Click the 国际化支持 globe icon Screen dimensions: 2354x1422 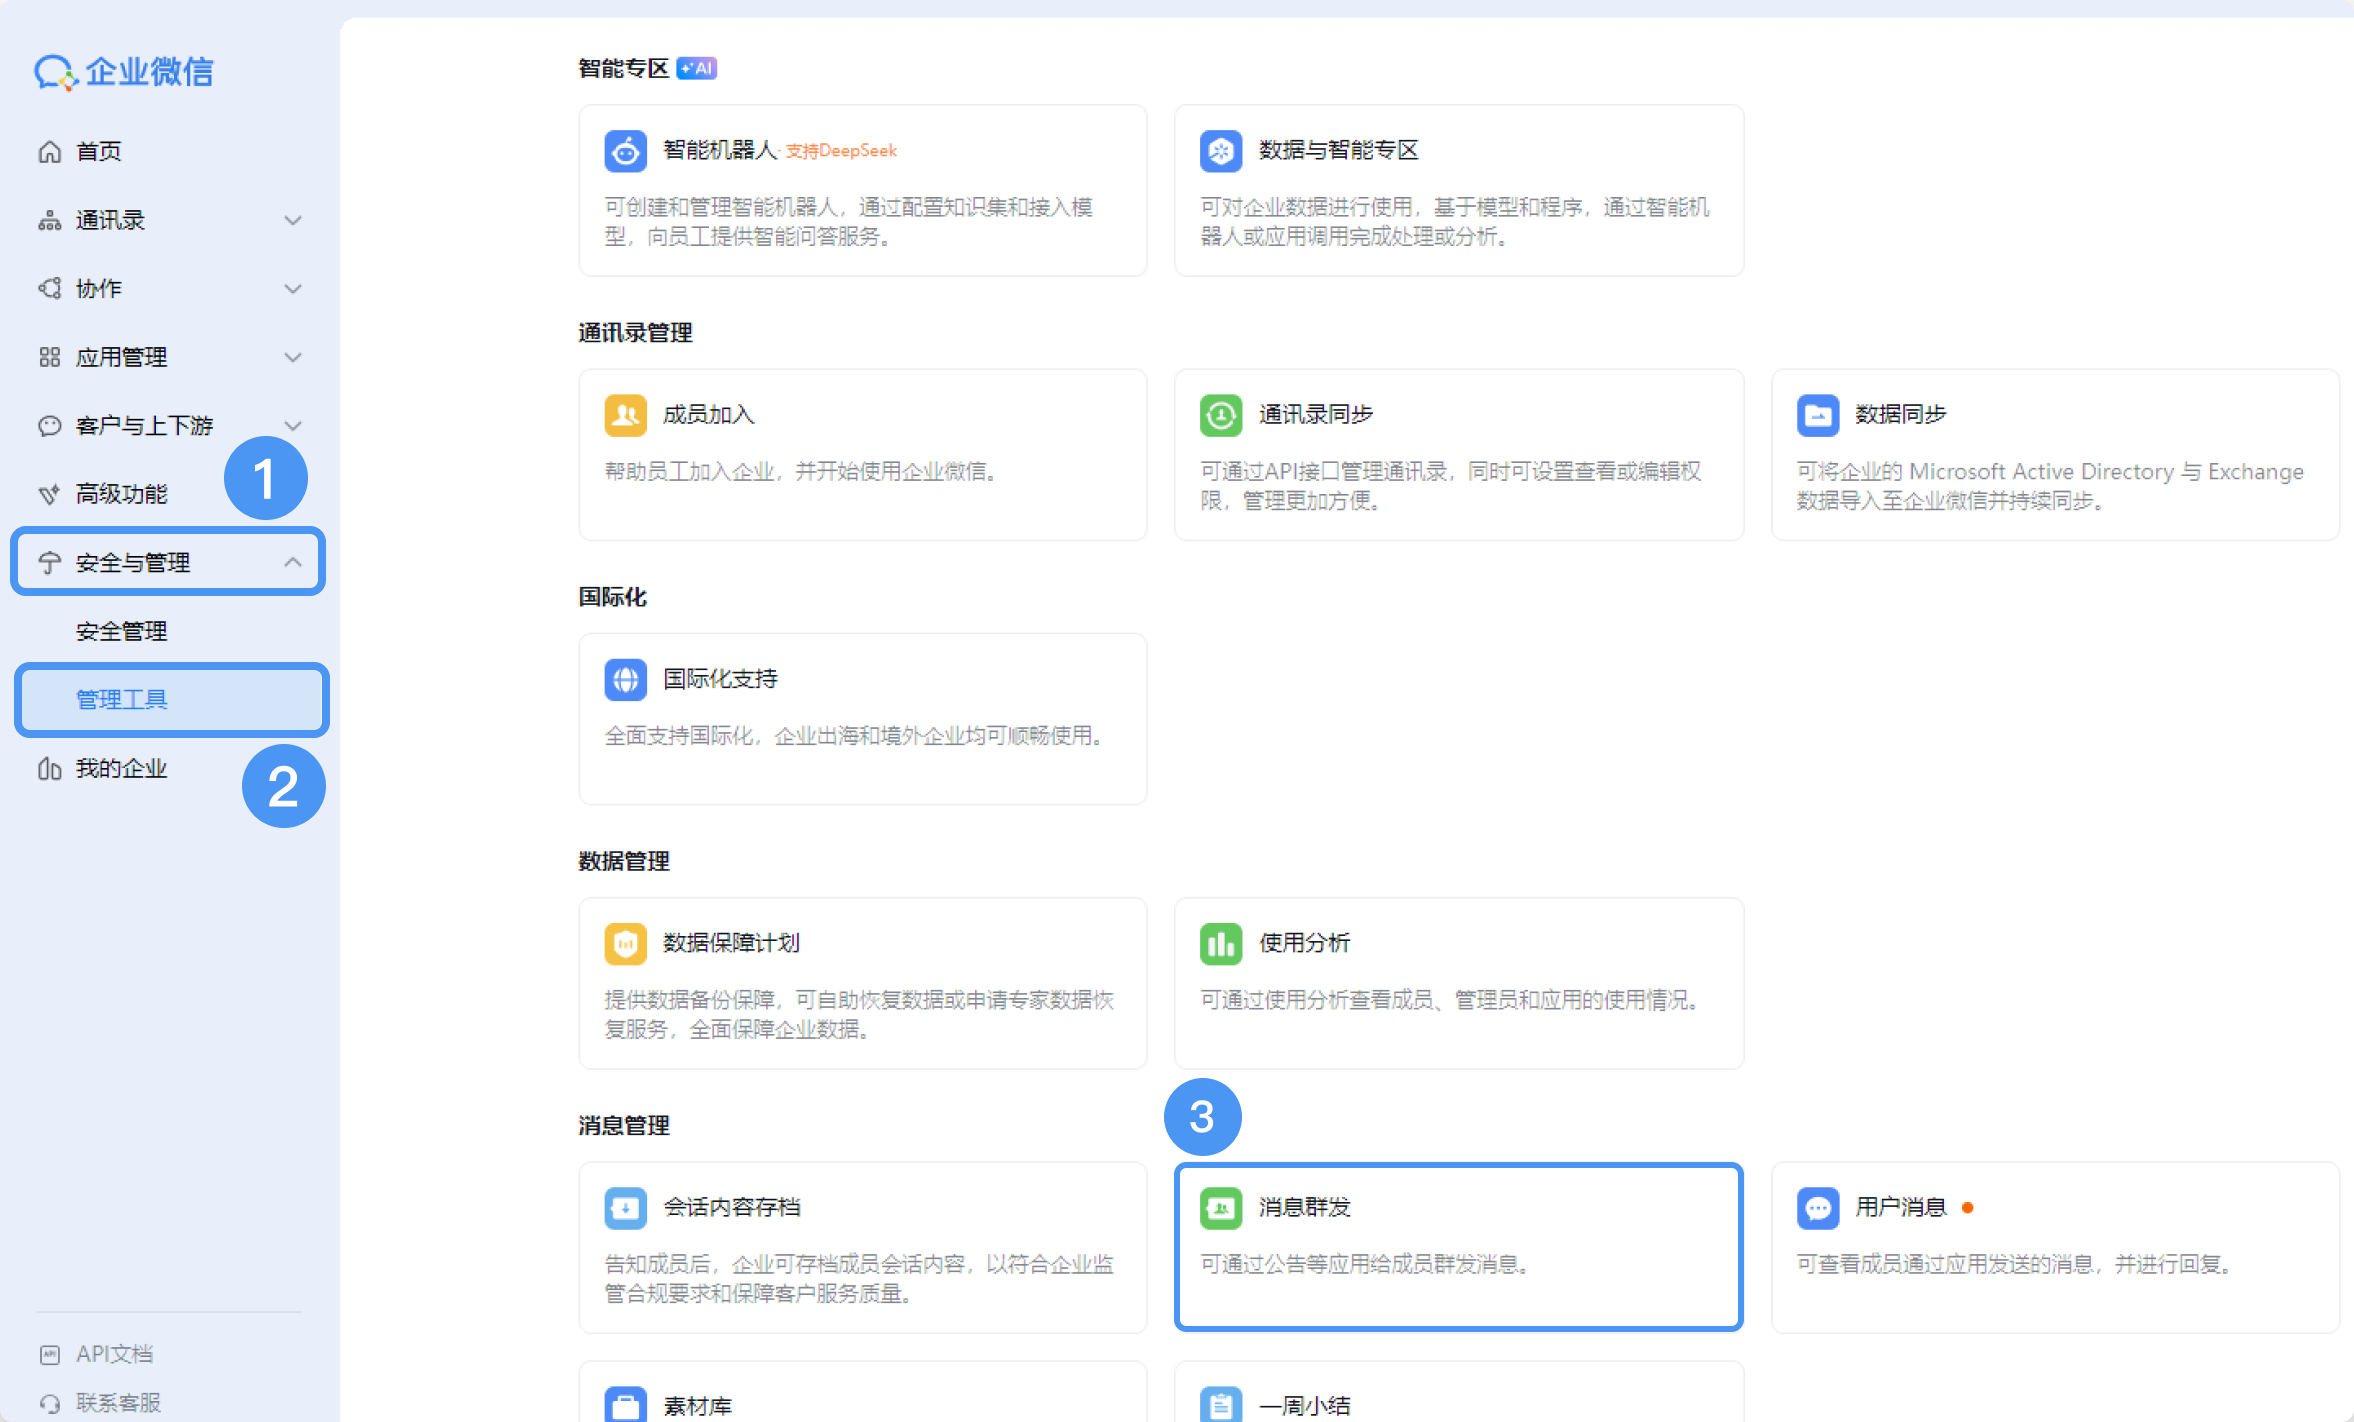(x=625, y=679)
